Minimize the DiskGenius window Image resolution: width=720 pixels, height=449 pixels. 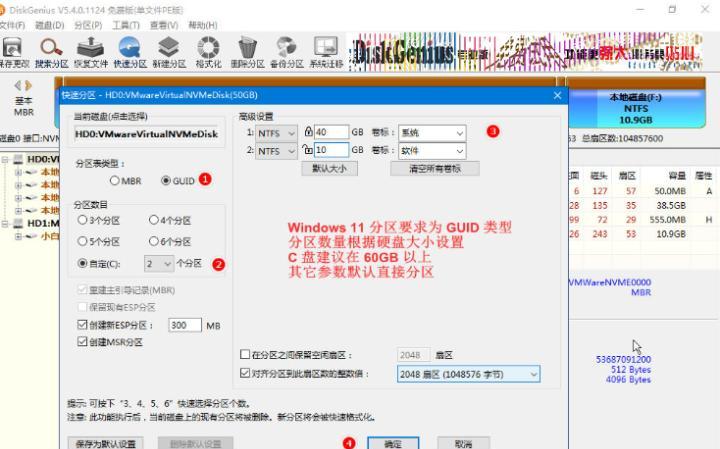tap(641, 10)
